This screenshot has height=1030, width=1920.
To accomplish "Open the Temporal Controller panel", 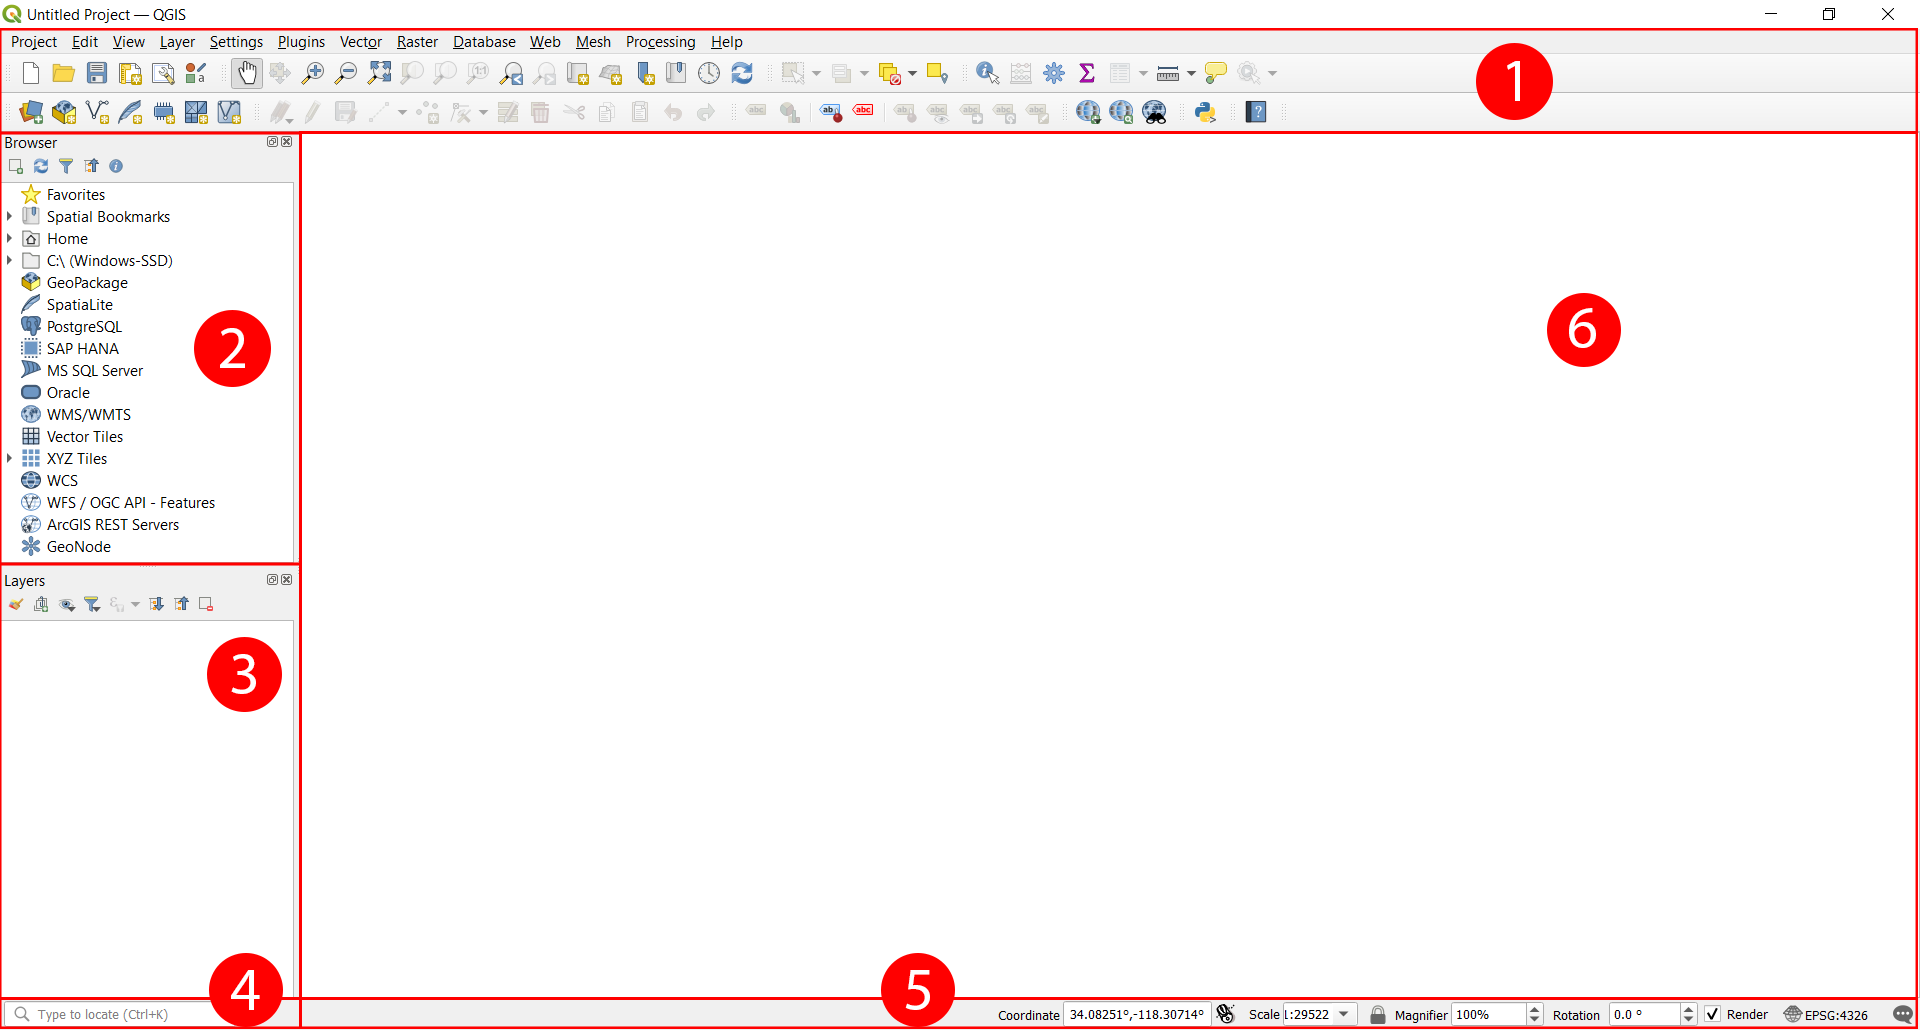I will (710, 72).
